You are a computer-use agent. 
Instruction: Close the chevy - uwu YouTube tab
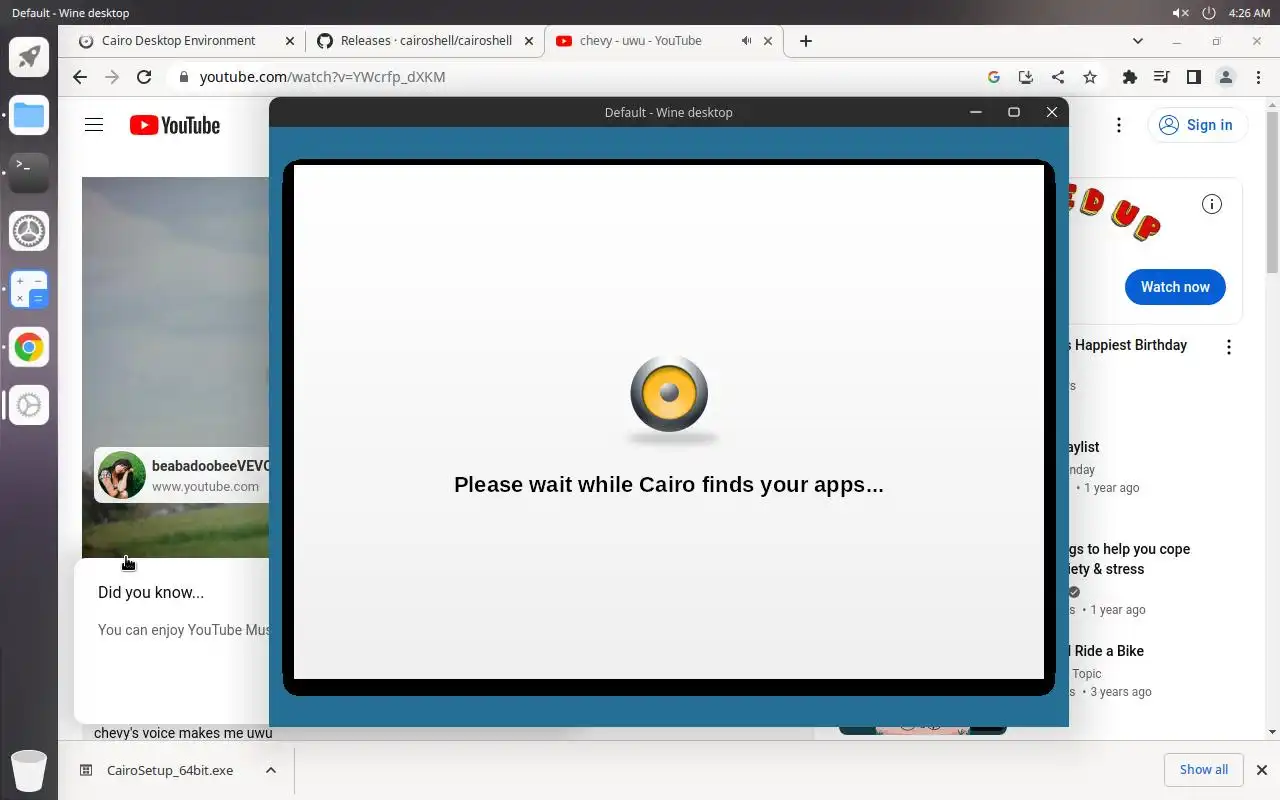(768, 41)
